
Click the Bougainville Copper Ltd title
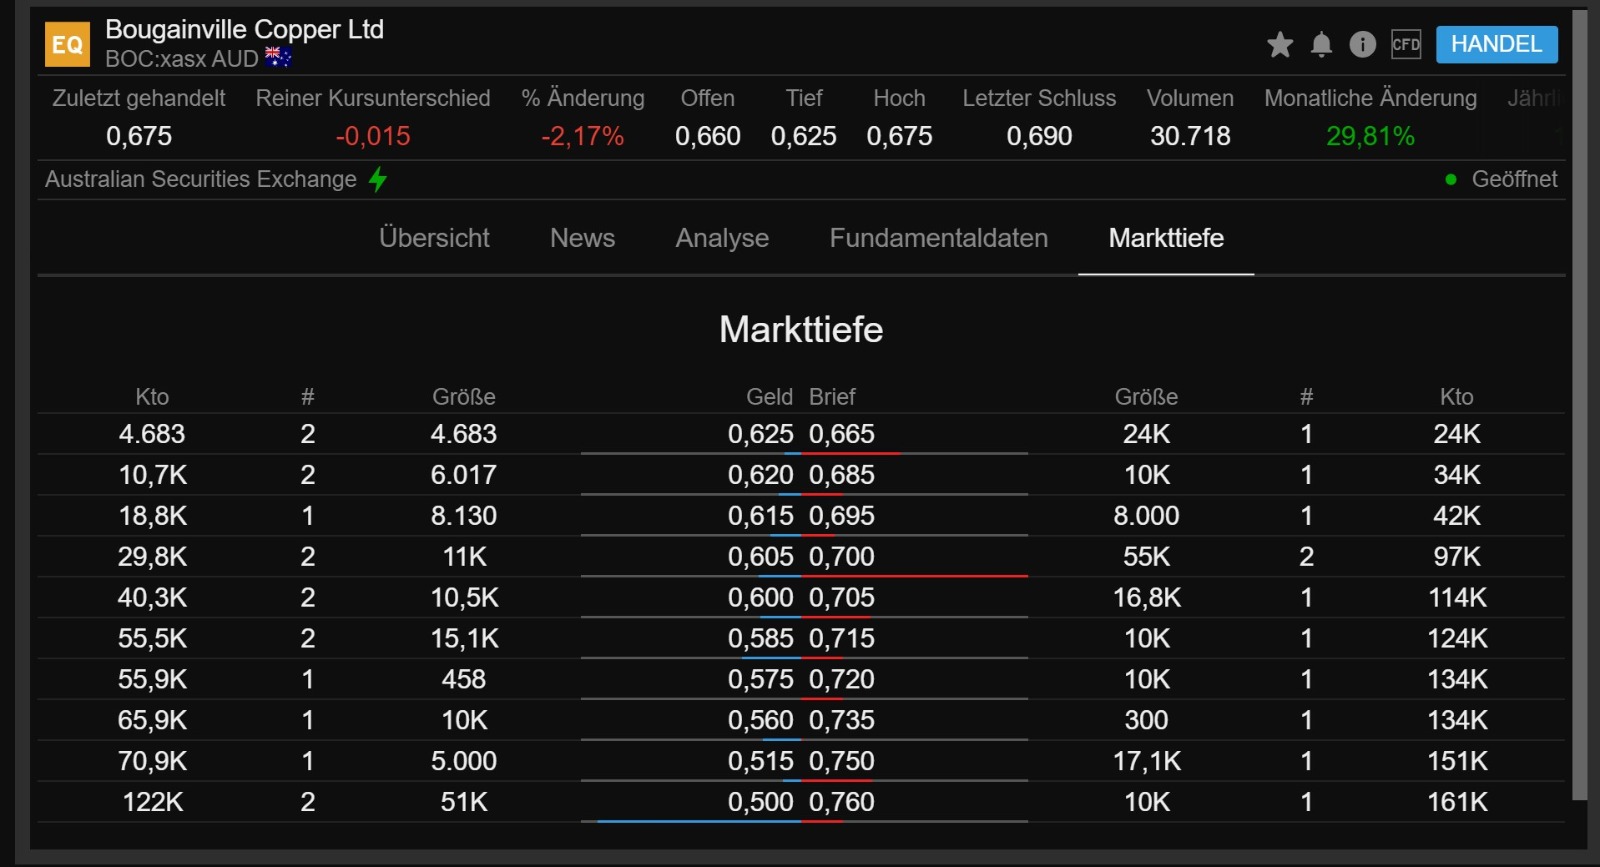[x=245, y=29]
